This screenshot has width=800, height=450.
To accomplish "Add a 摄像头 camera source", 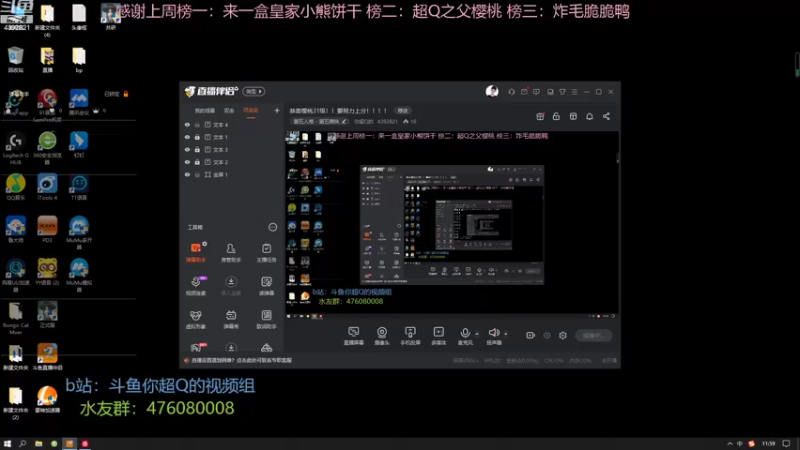I will click(x=382, y=336).
